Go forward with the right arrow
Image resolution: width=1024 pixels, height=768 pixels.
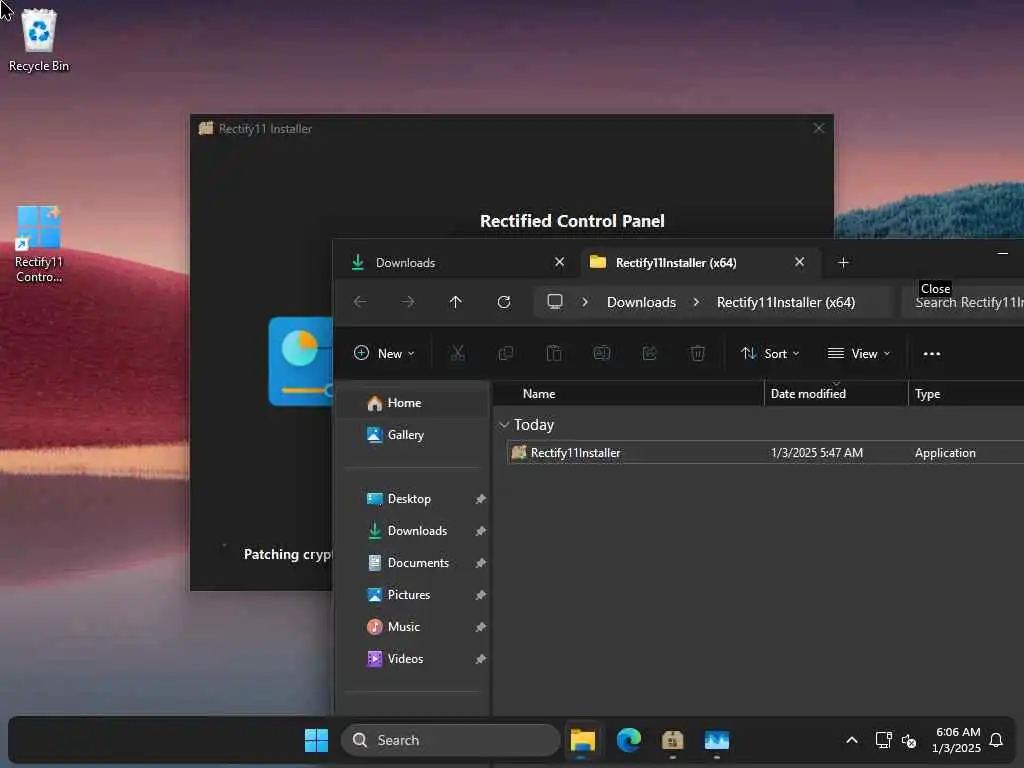[408, 302]
